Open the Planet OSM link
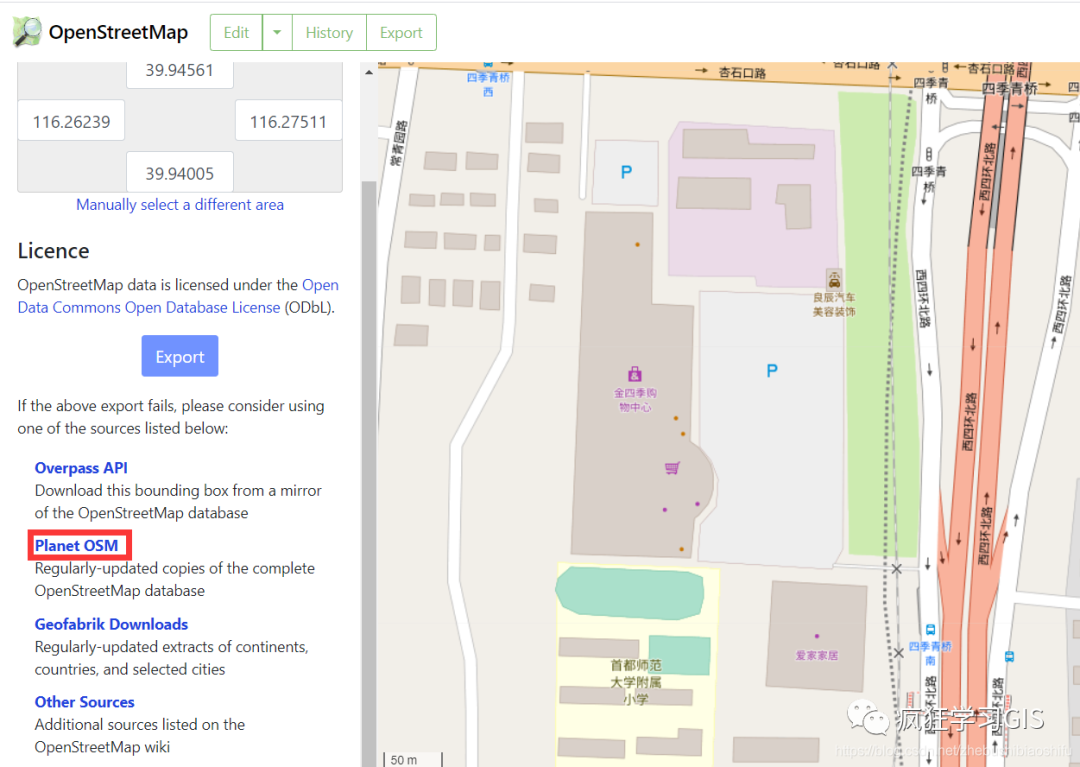 [x=76, y=546]
